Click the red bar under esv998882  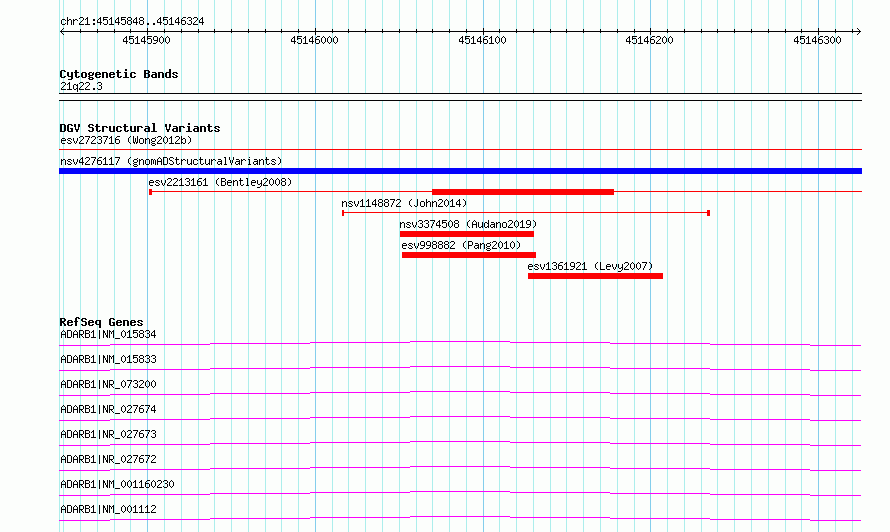click(469, 255)
